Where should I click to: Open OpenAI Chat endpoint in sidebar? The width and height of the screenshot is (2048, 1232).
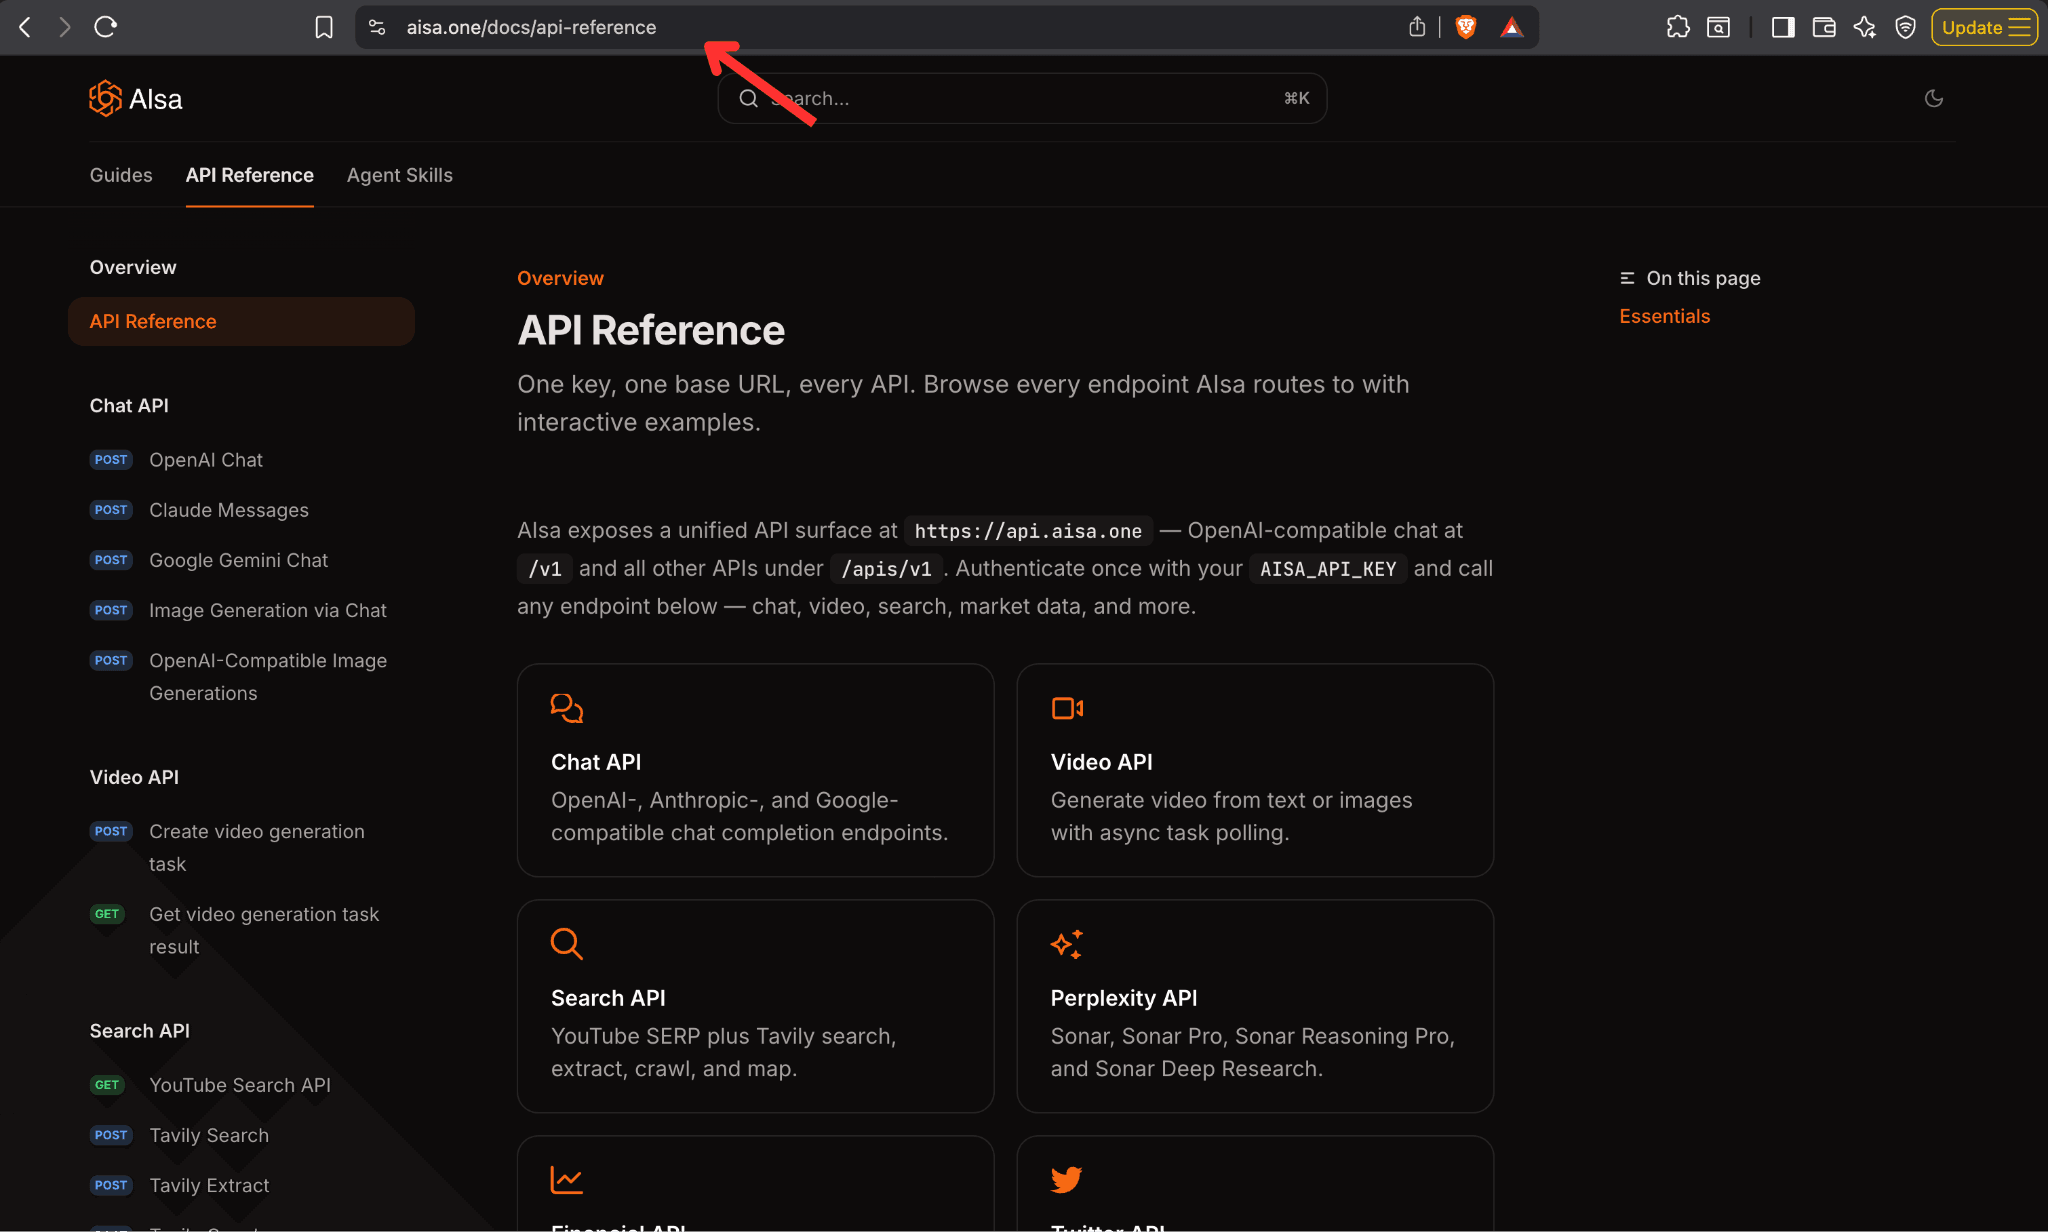pyautogui.click(x=206, y=460)
